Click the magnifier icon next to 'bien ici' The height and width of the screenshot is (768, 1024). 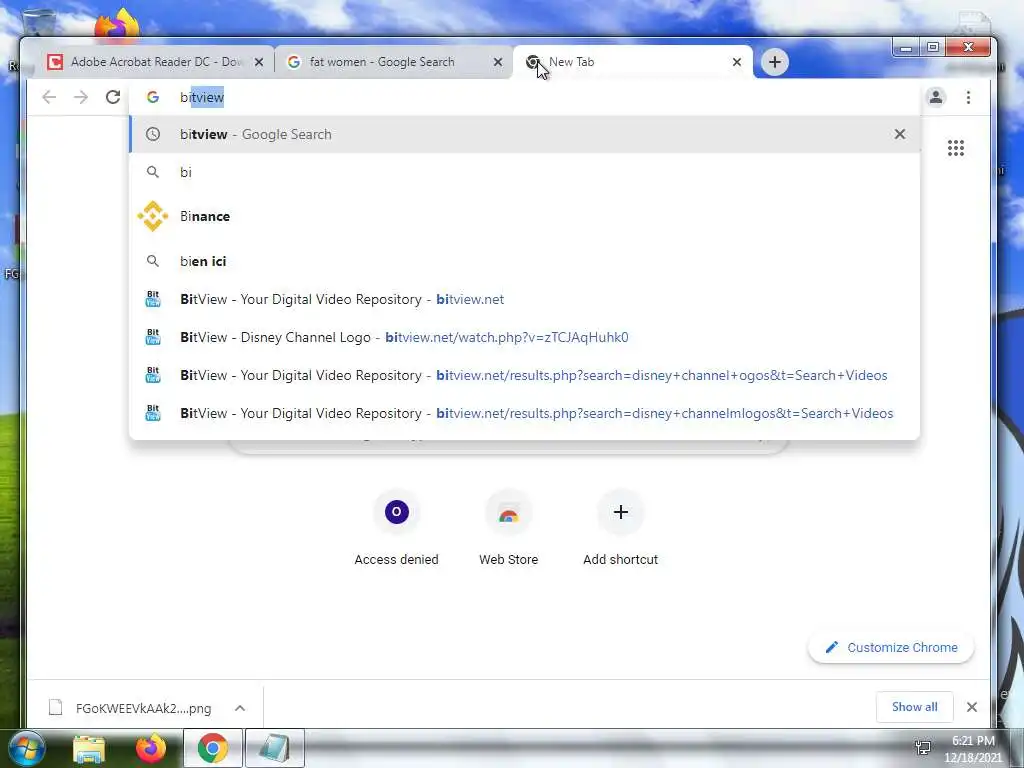click(x=153, y=261)
